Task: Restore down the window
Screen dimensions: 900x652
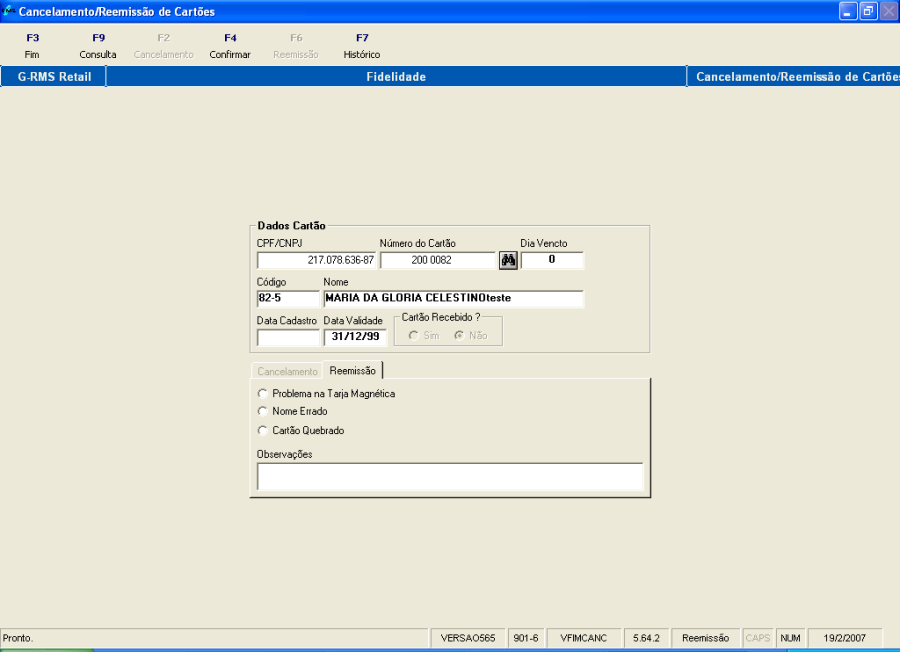Action: click(x=868, y=11)
